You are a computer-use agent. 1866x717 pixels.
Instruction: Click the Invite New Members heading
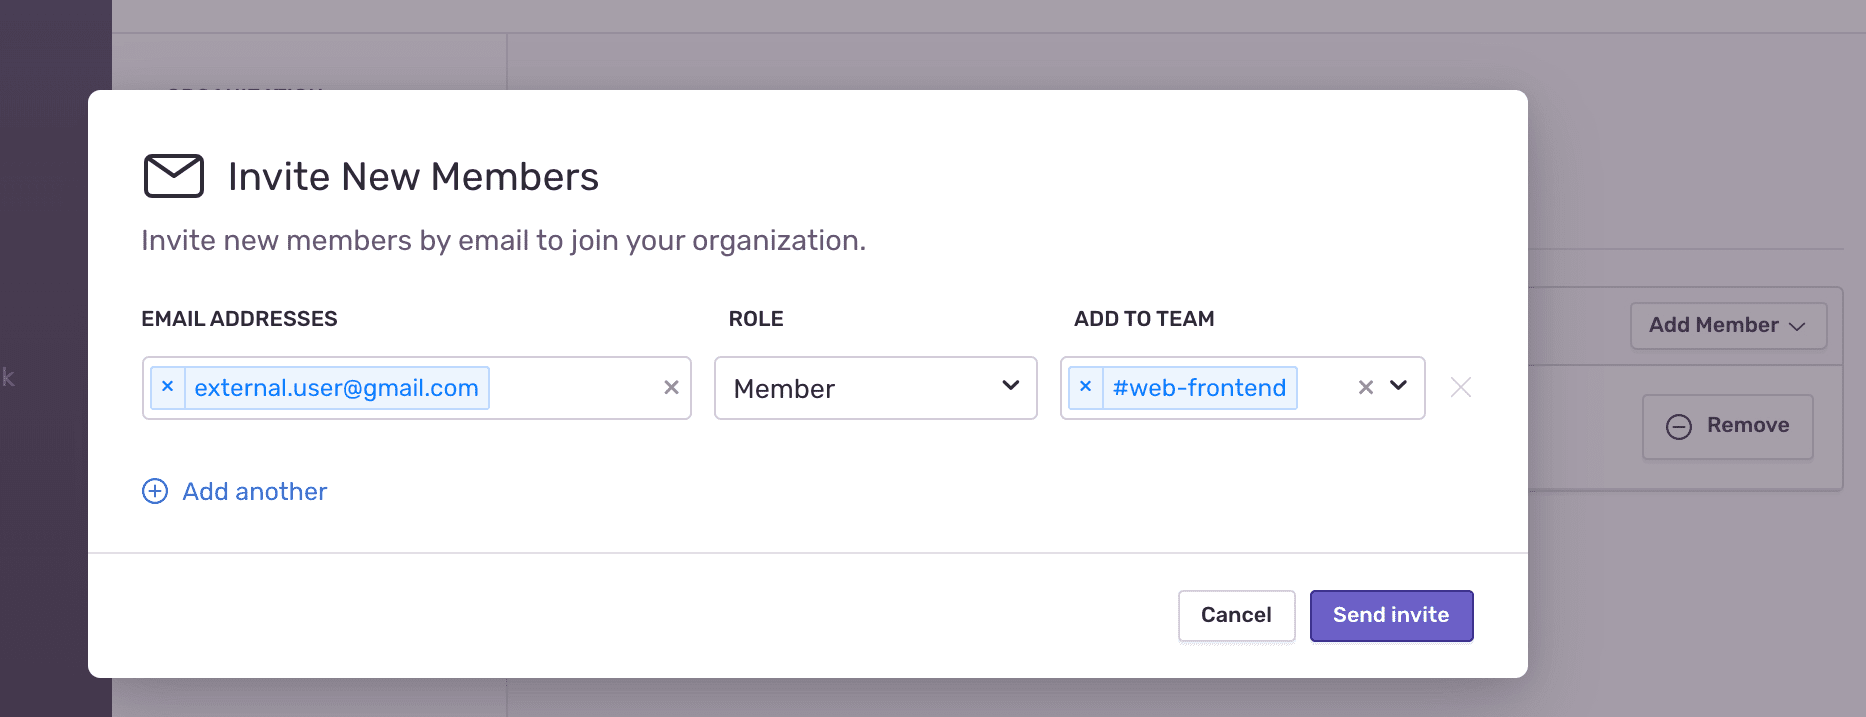pyautogui.click(x=413, y=177)
